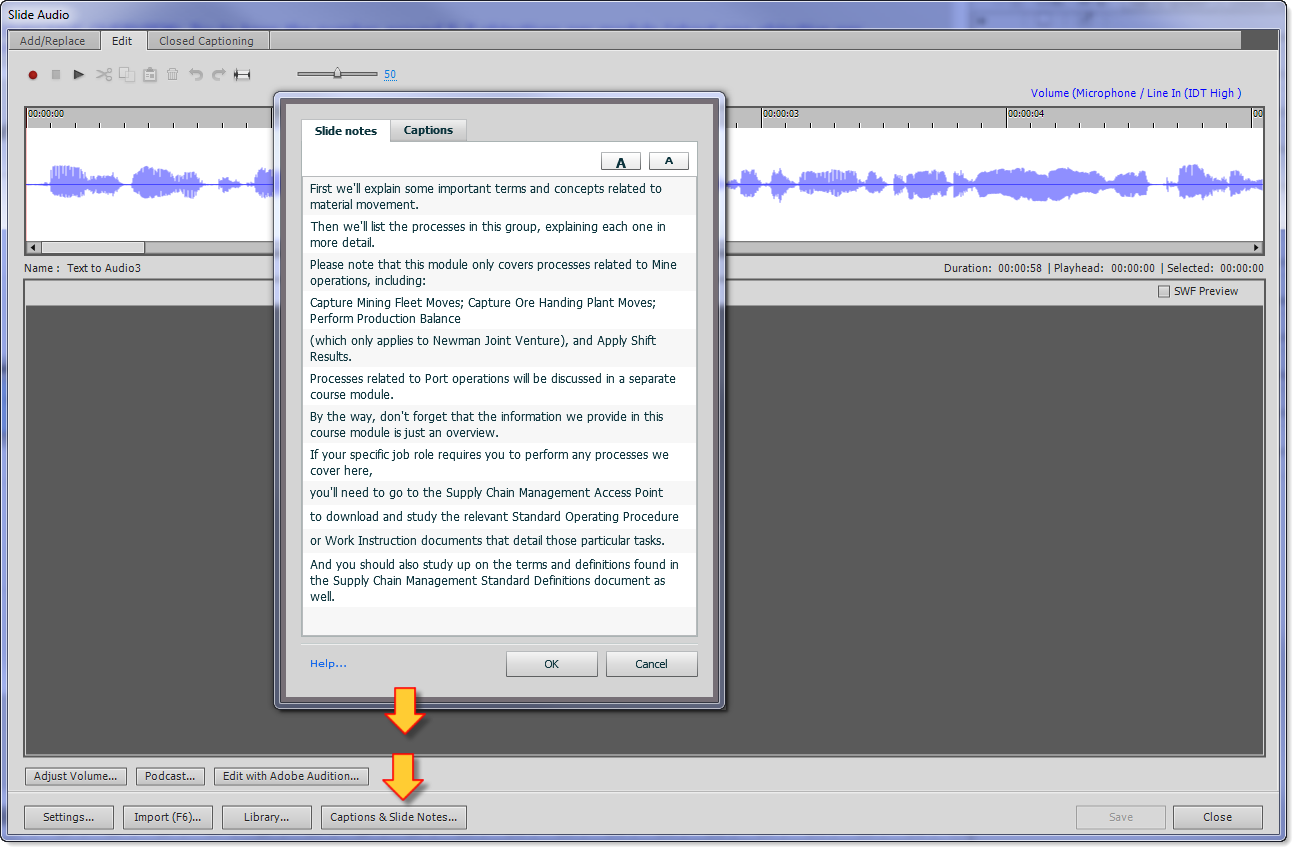Open Help from the dialog link
This screenshot has height=852, width=1297.
(x=328, y=663)
